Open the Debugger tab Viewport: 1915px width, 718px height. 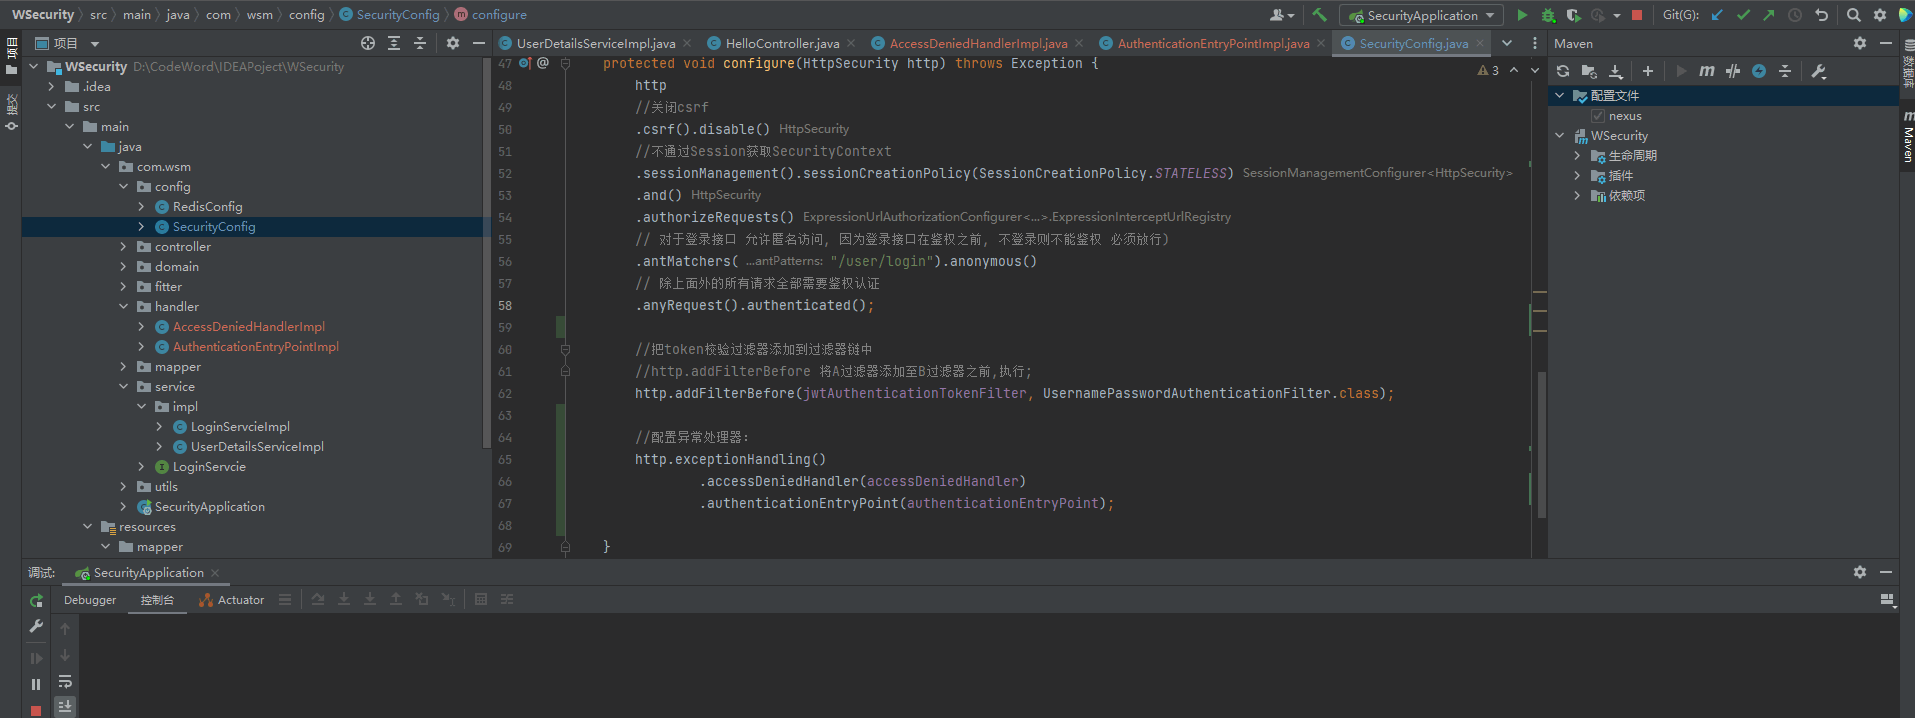(x=90, y=600)
